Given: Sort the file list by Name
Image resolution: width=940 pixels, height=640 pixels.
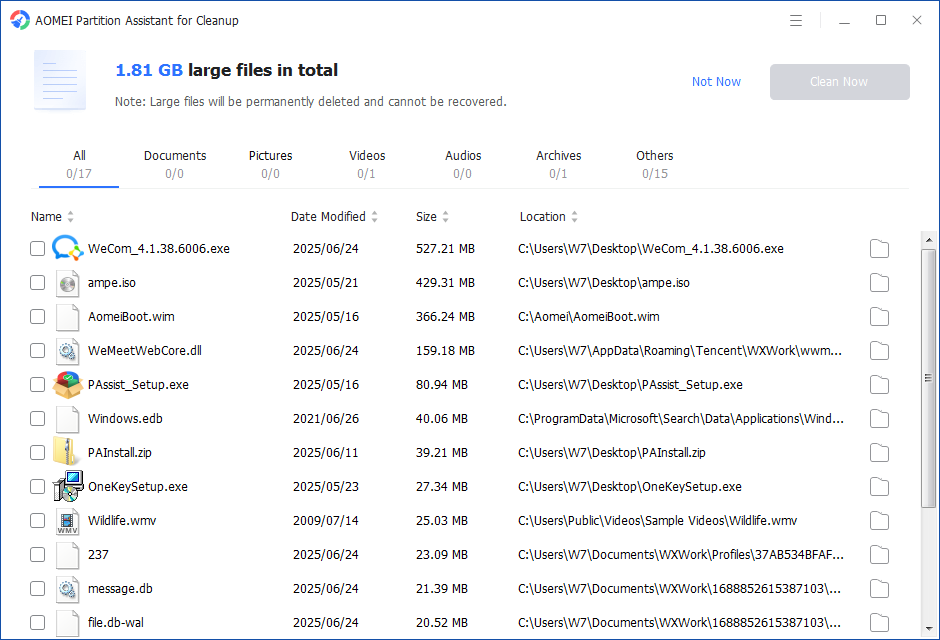Looking at the screenshot, I should click(52, 216).
